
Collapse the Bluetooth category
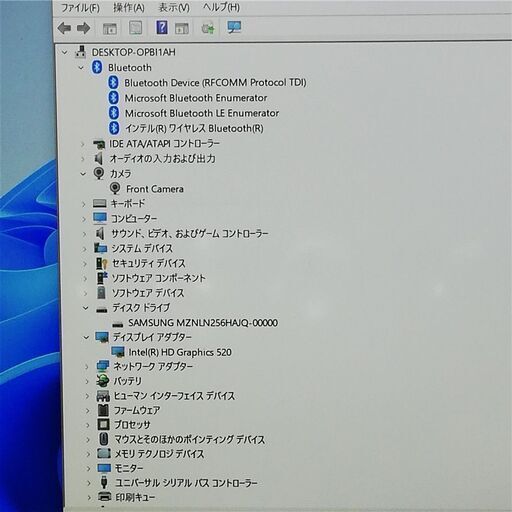point(81,68)
